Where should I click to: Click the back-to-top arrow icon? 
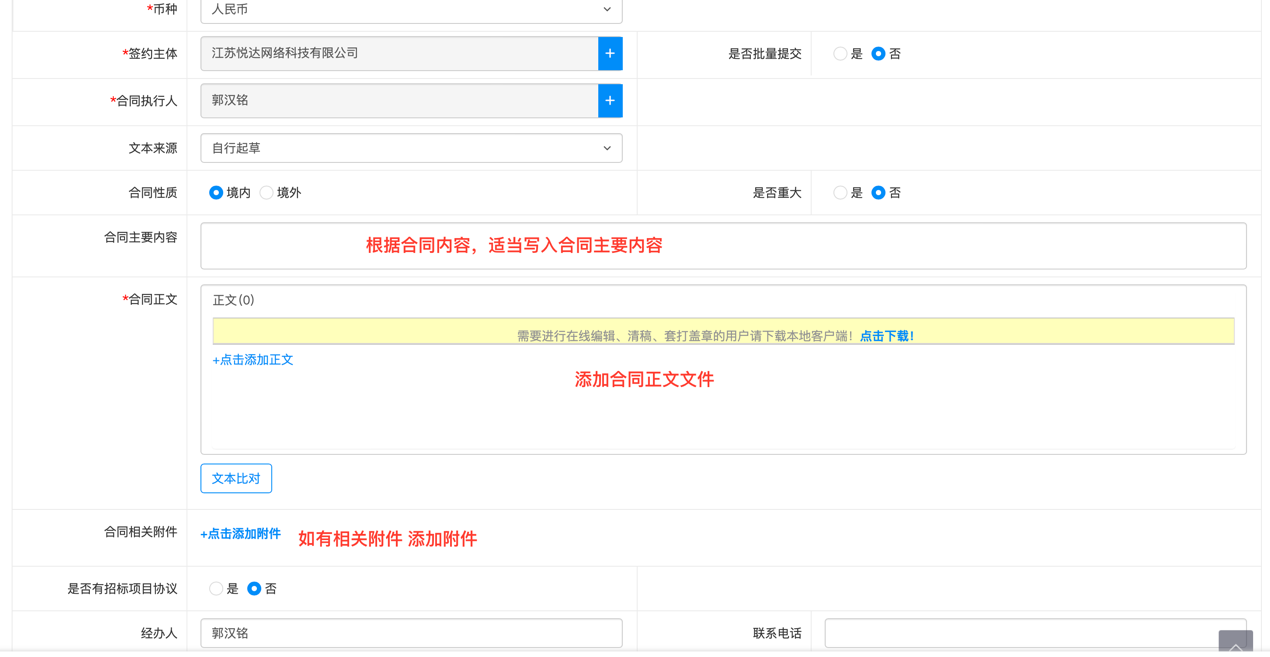(x=1235, y=644)
